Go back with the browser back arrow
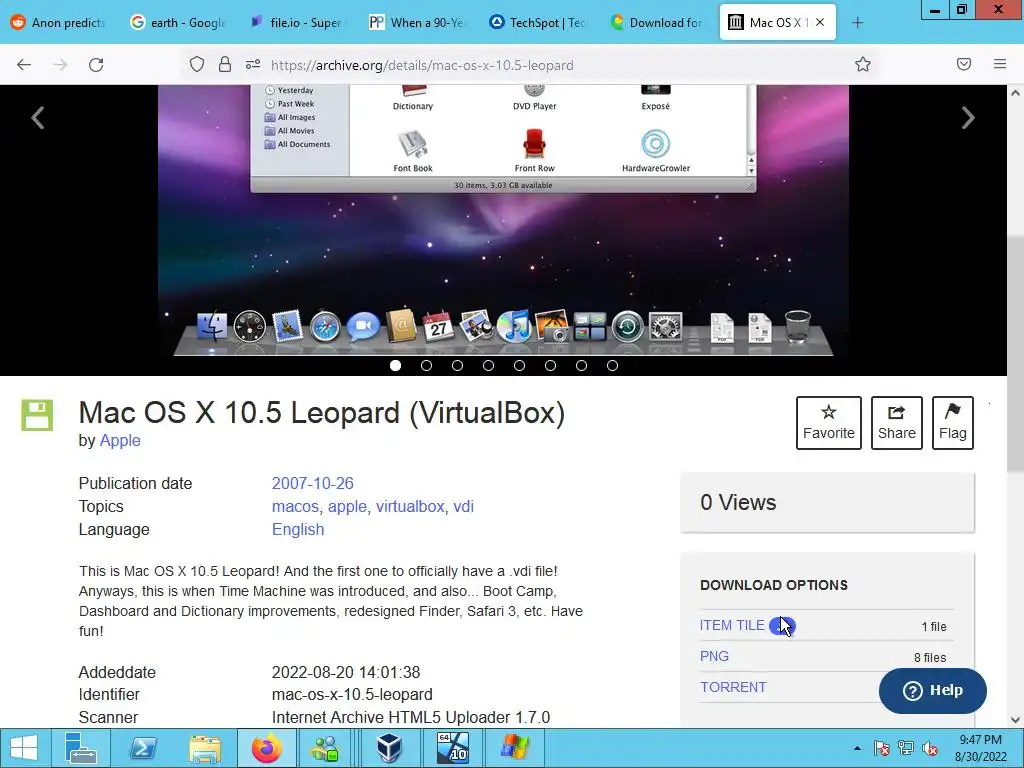Image resolution: width=1024 pixels, height=768 pixels. pos(24,65)
